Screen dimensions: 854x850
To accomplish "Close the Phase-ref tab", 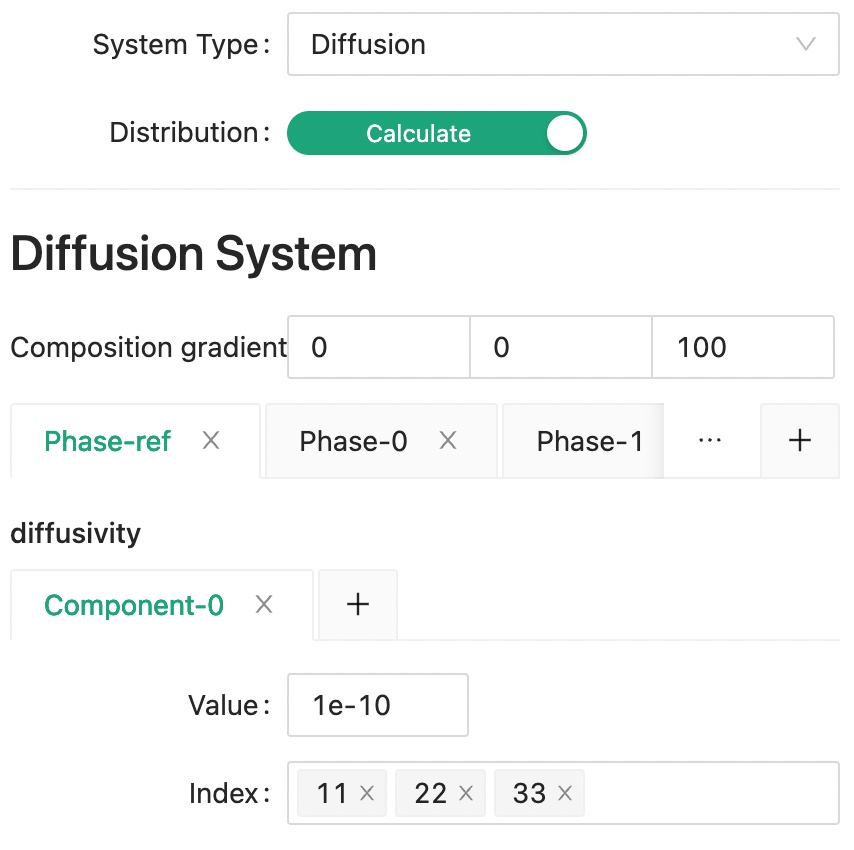I will (x=211, y=441).
